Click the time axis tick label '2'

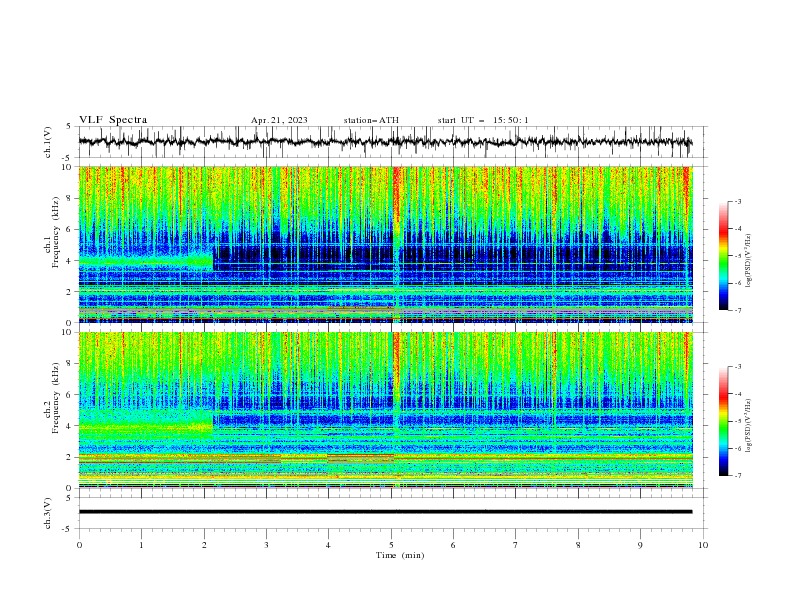(204, 545)
